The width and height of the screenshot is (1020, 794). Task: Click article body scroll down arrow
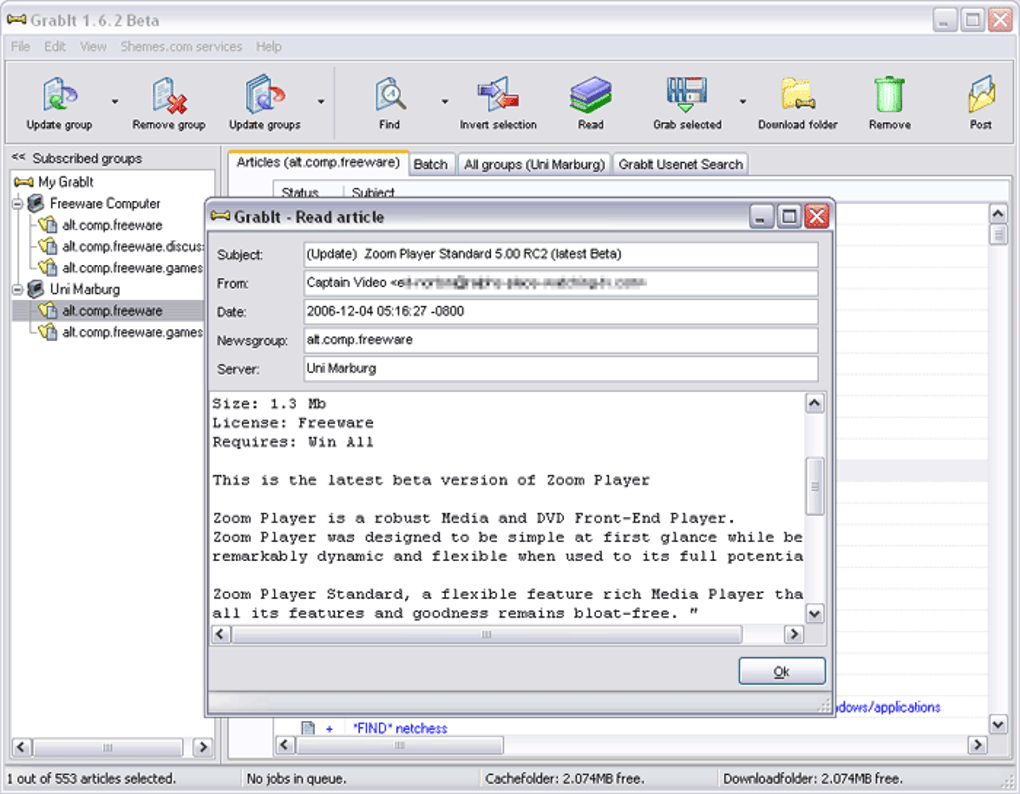[814, 613]
